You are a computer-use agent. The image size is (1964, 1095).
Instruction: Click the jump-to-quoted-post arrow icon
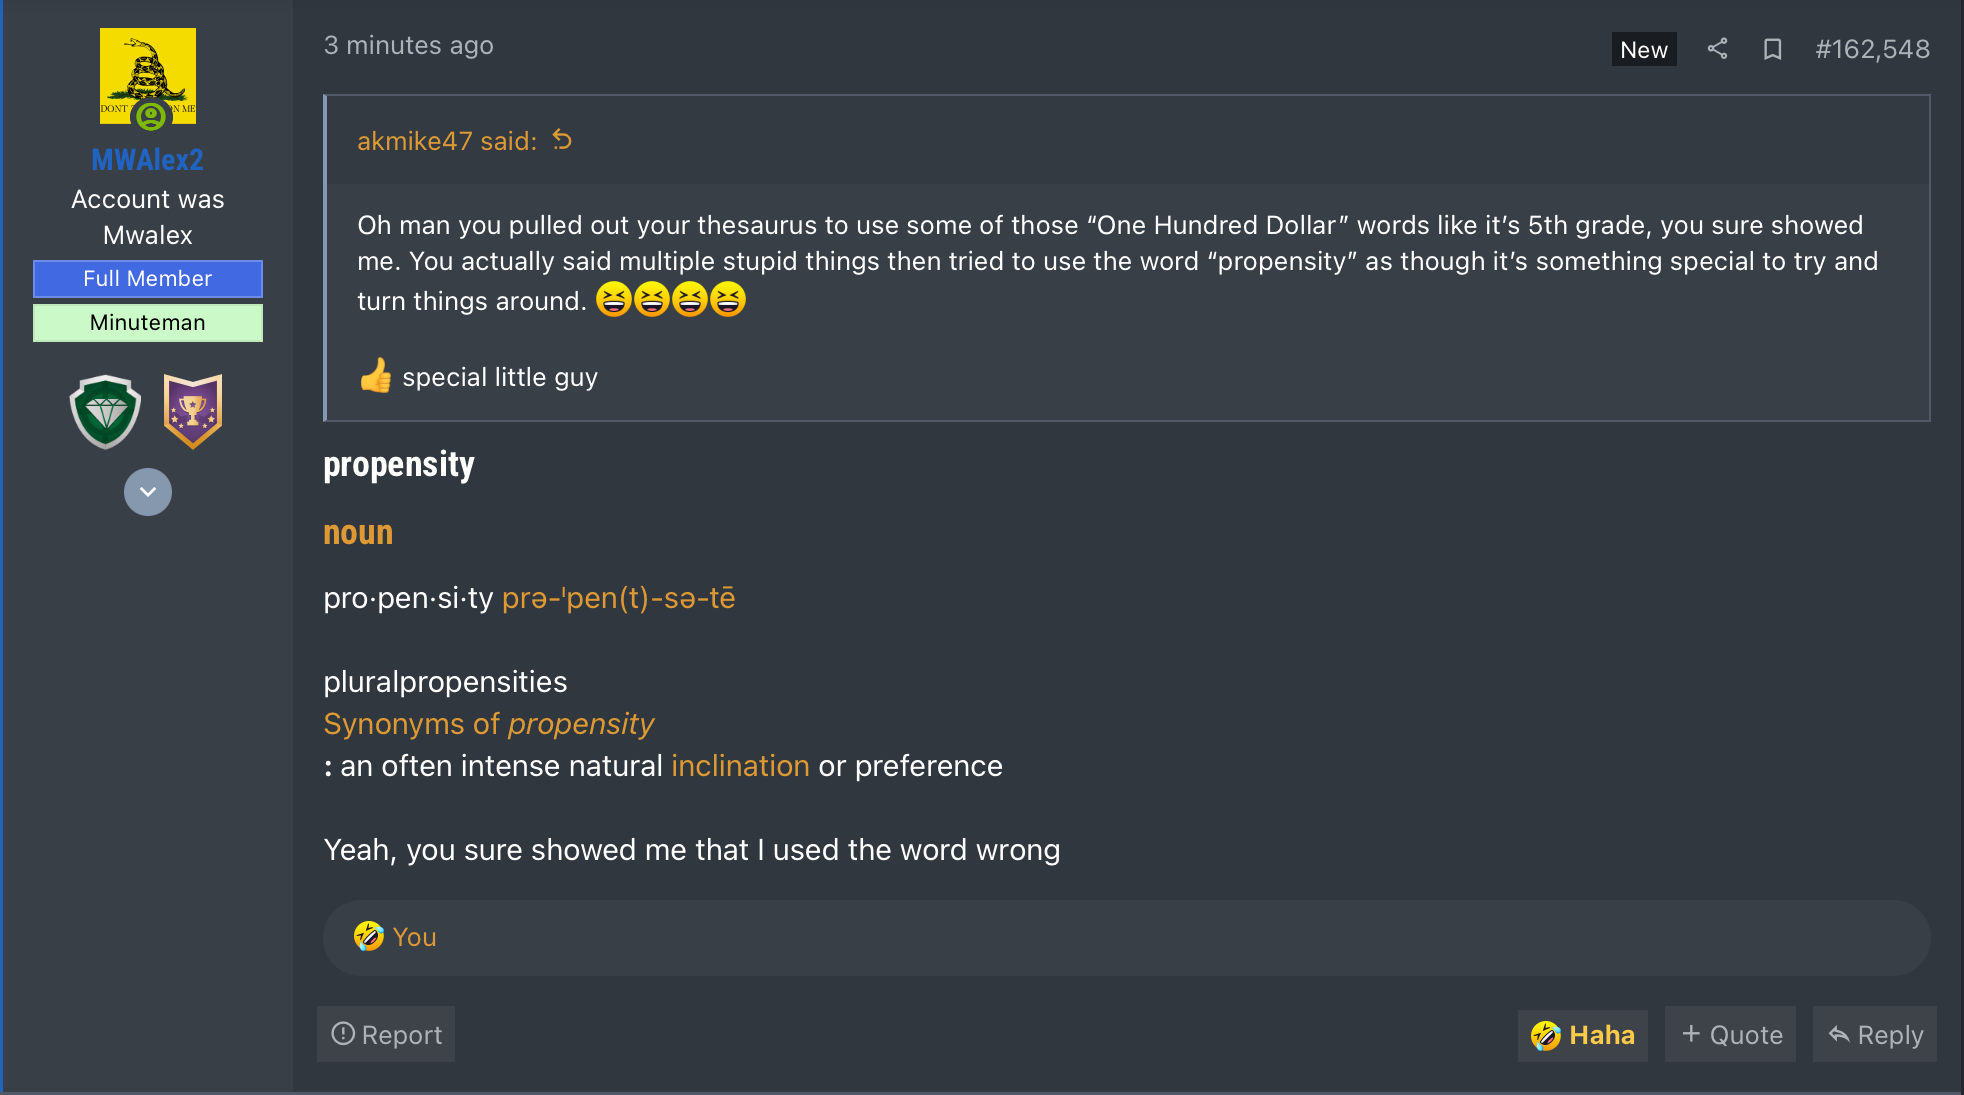563,141
